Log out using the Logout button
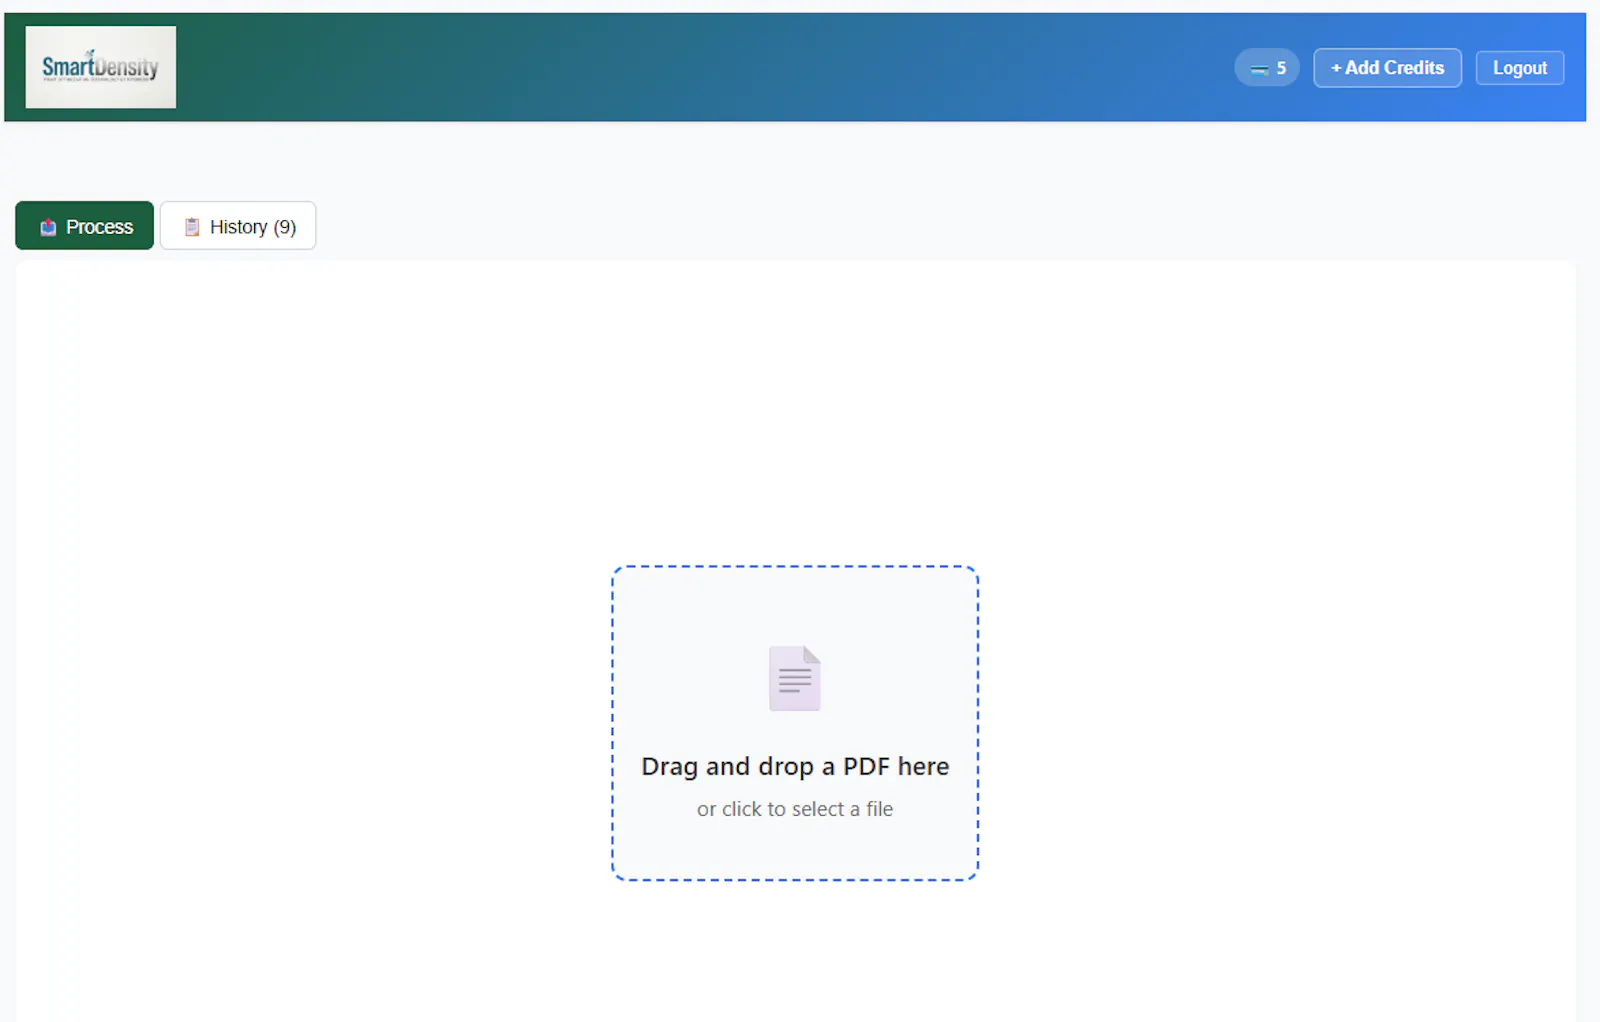This screenshot has height=1022, width=1600. (1519, 68)
